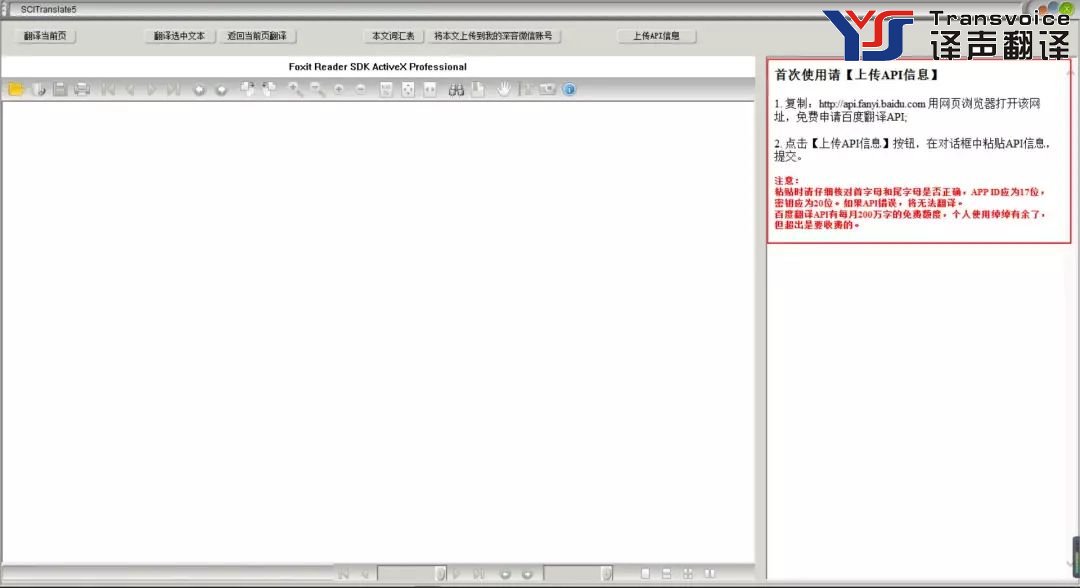The width and height of the screenshot is (1080, 588).
Task: Click previous view circle in bottom status bar
Action: (505, 574)
